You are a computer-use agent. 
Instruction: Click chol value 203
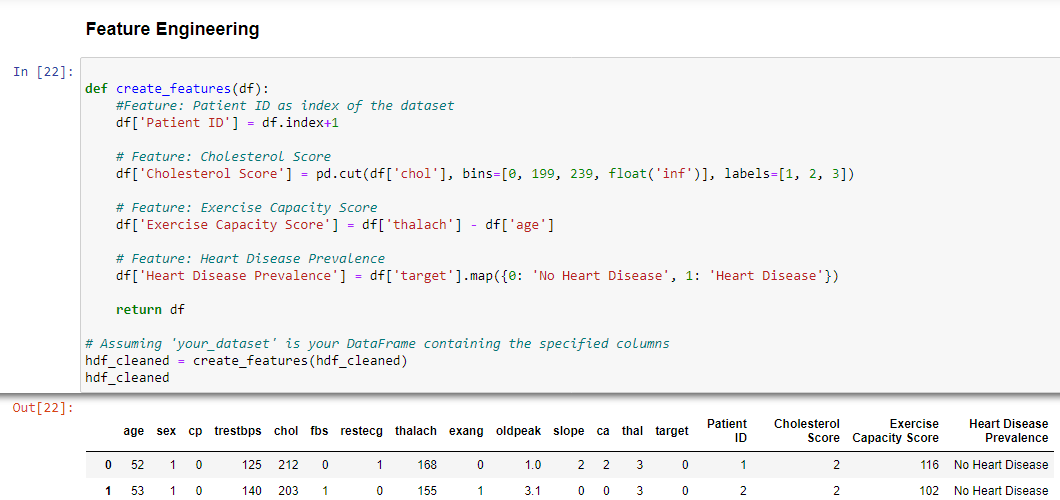(289, 491)
